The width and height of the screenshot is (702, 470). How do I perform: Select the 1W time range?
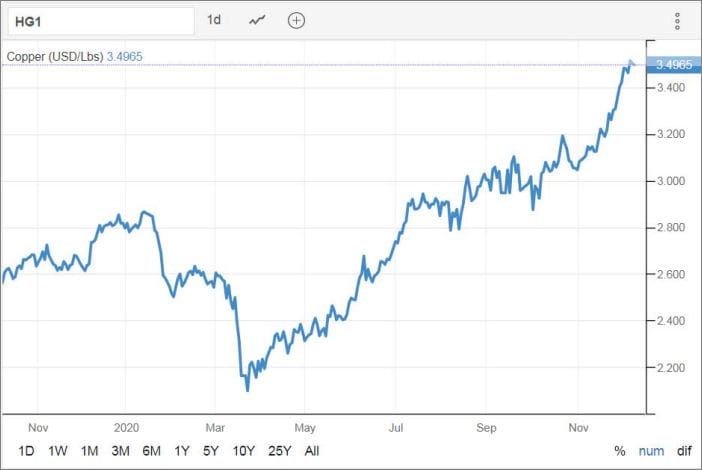58,451
